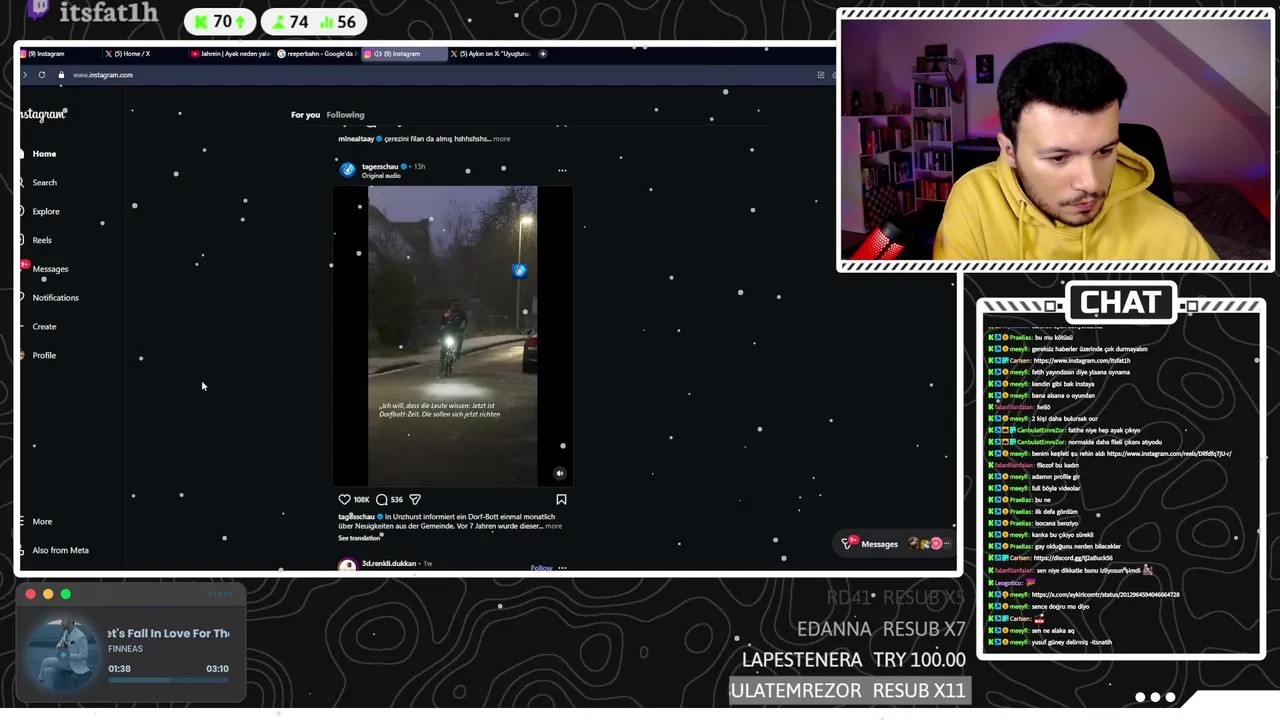Click the Instagram logo
This screenshot has width=1280, height=720.
(x=43, y=115)
